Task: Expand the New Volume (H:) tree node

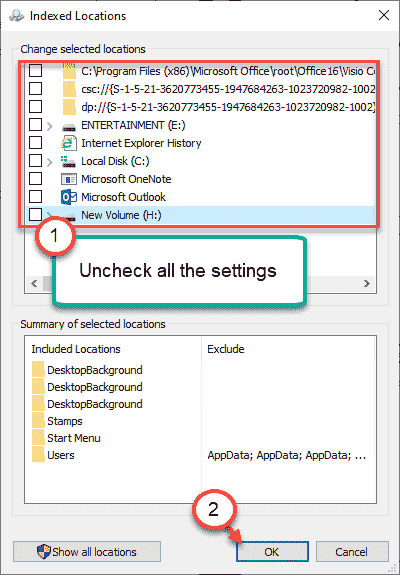Action: pos(50,214)
